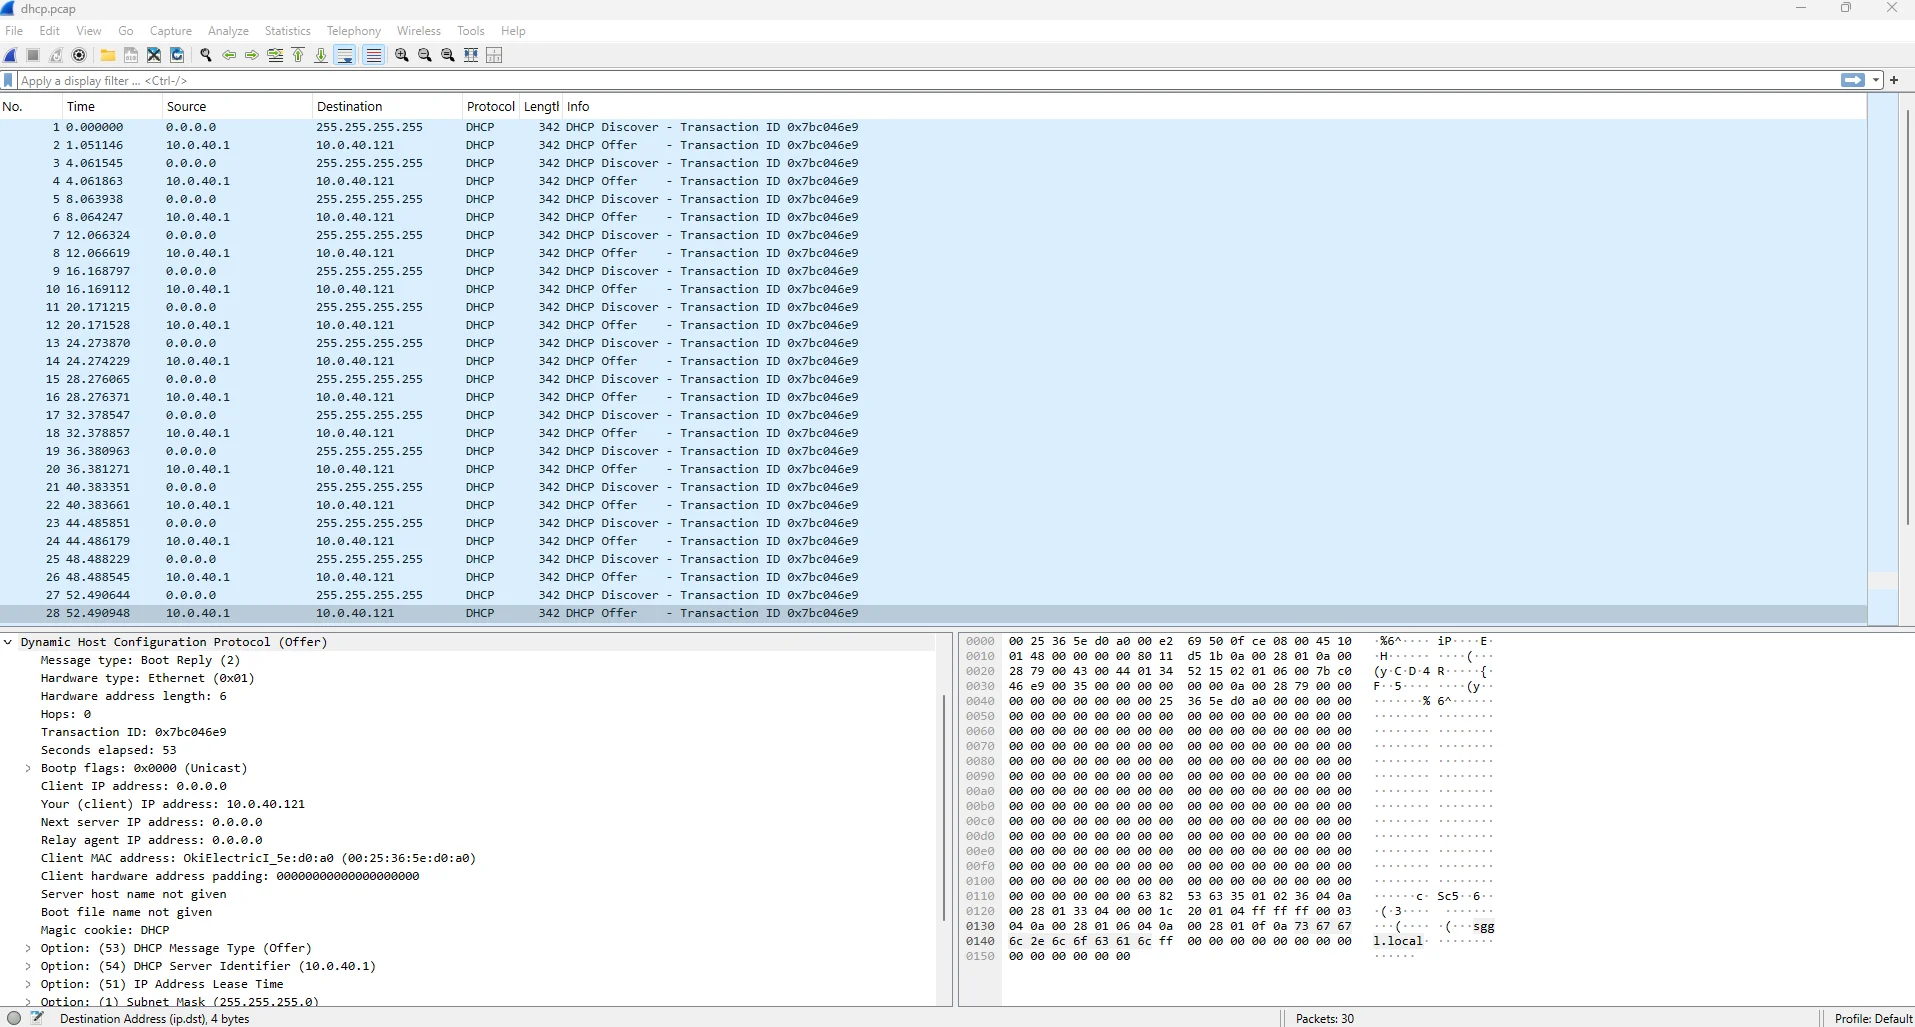This screenshot has height=1027, width=1915.
Task: Edit capture file properties status bar icon
Action: coord(37,1018)
